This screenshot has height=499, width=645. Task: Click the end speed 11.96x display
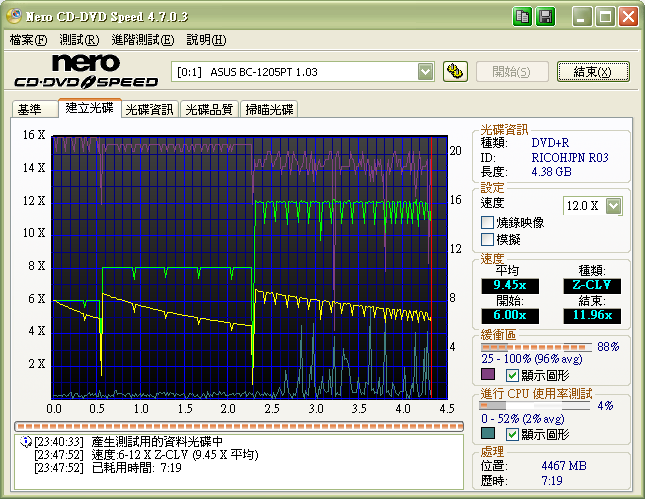coord(592,316)
